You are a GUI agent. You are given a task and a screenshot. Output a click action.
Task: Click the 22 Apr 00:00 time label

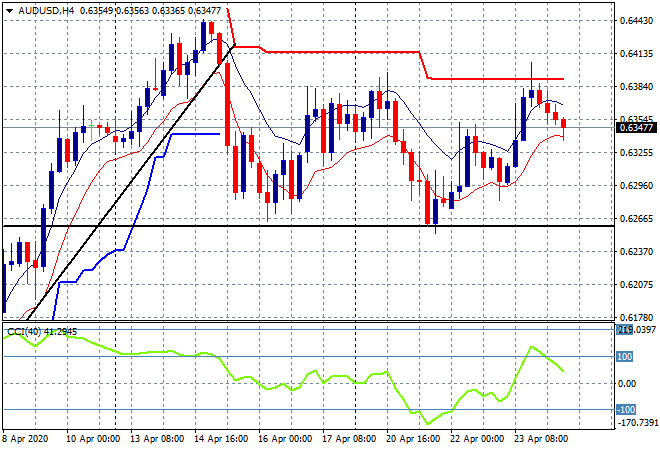477,439
